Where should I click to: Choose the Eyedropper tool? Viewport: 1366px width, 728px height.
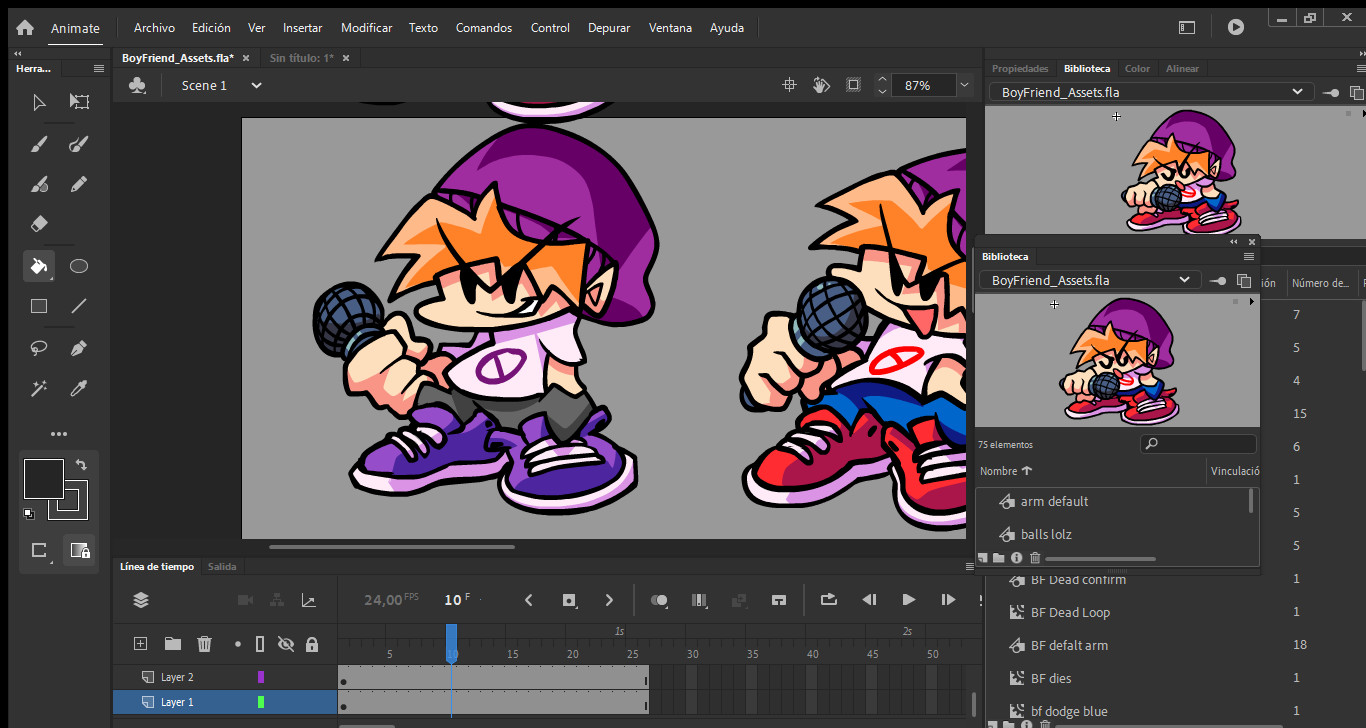tap(79, 388)
